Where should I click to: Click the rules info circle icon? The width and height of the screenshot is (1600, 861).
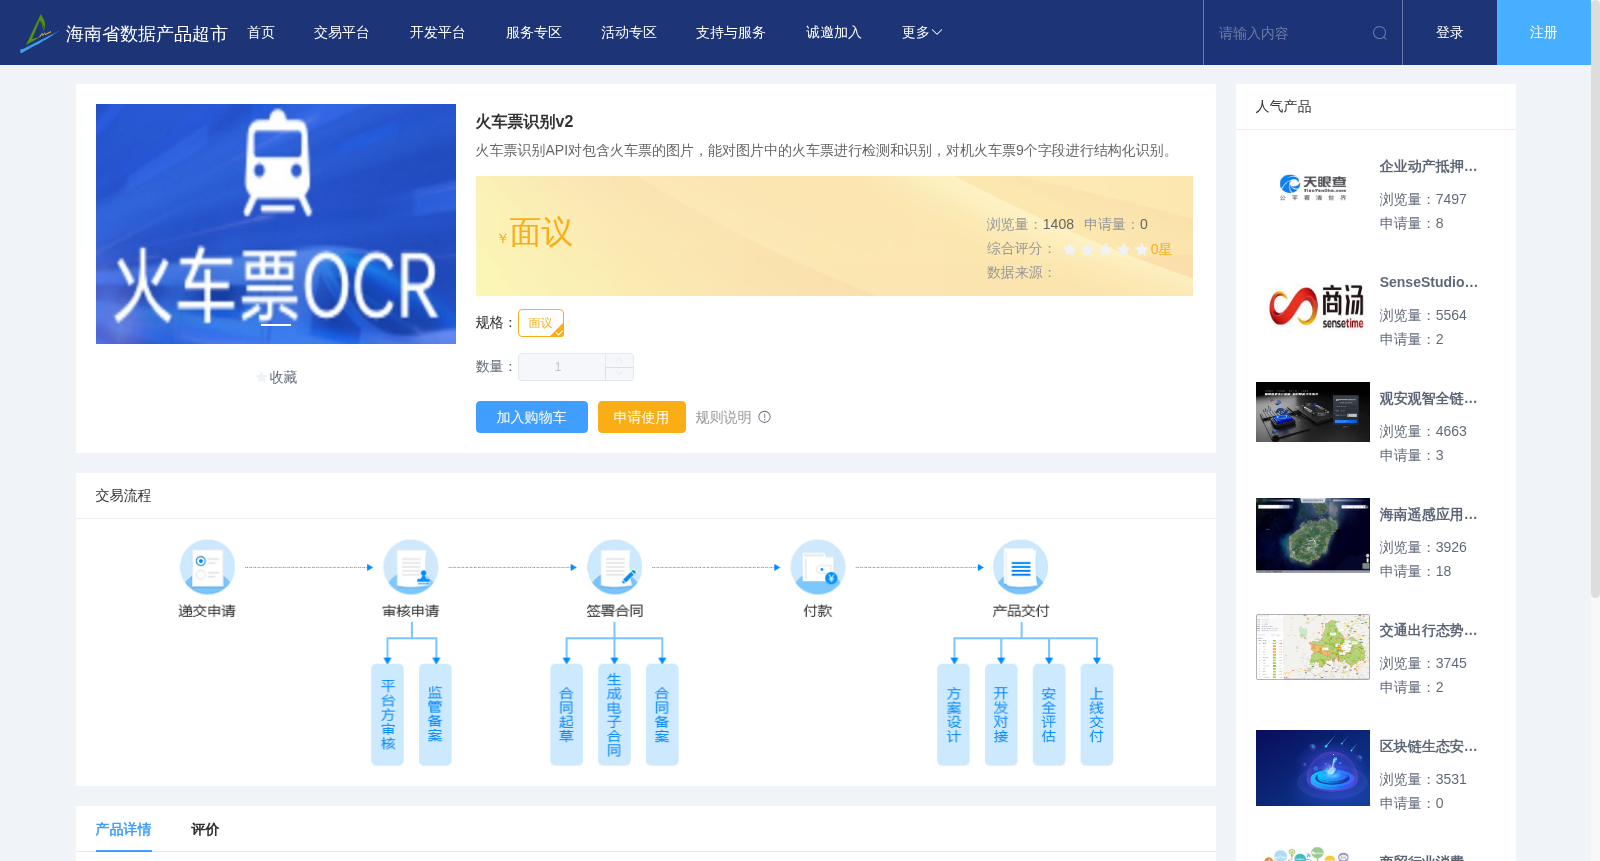coord(764,417)
